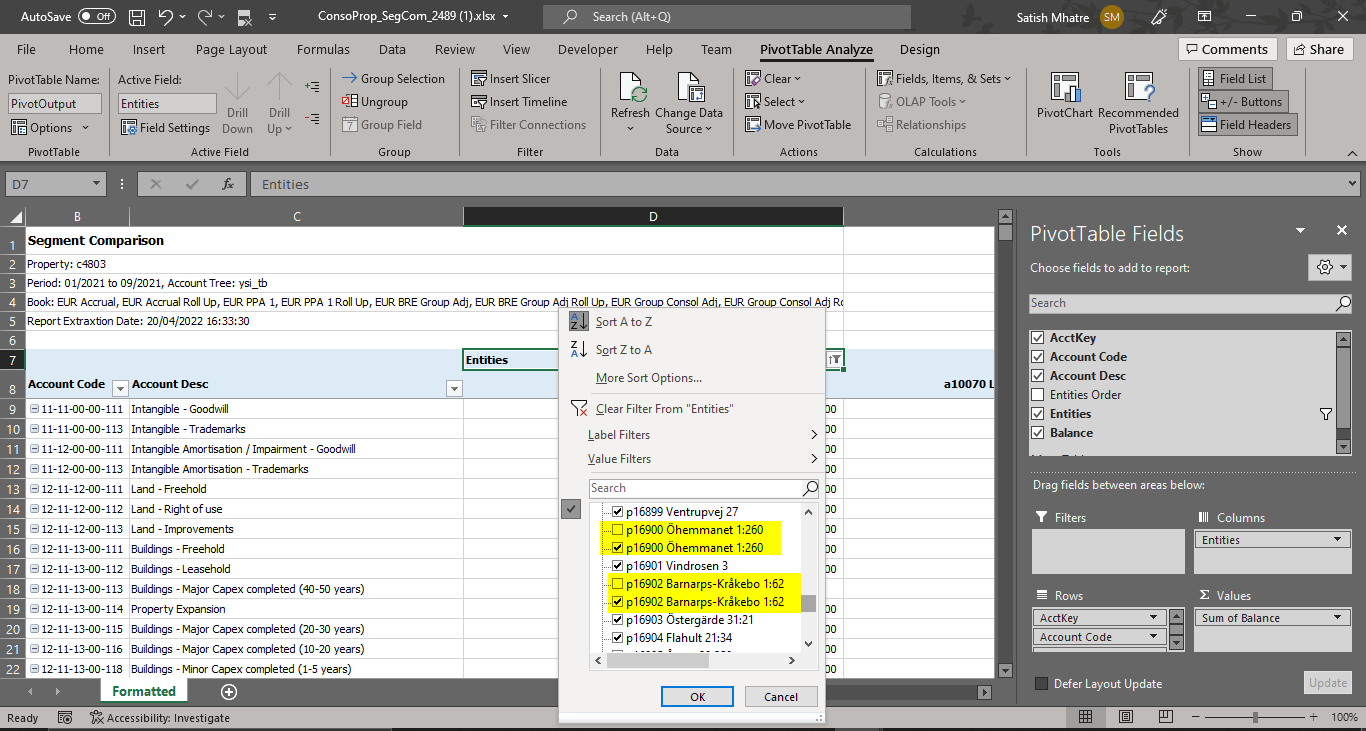The height and width of the screenshot is (731, 1366).
Task: Switch to the Design ribbon tab
Action: (919, 49)
